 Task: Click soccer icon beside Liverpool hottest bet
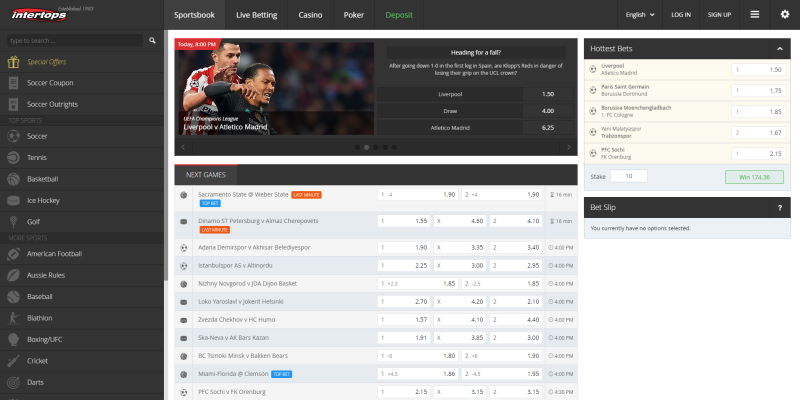[x=593, y=69]
